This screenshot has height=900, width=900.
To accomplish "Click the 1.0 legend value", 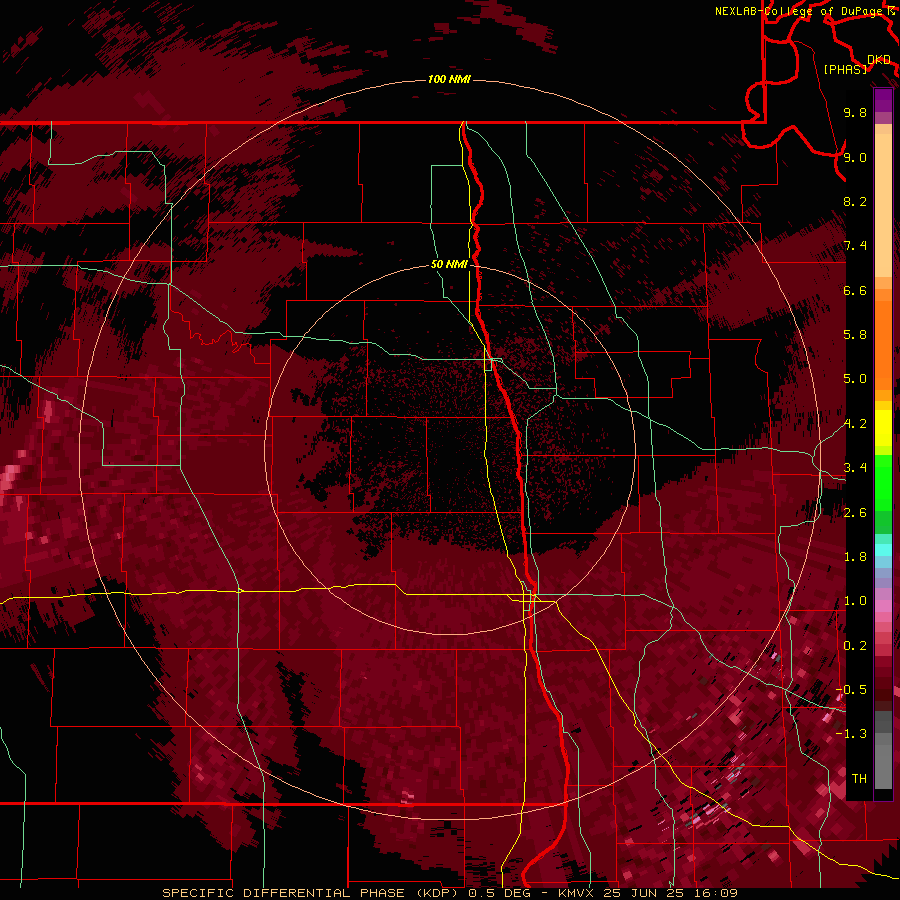I will coord(855,601).
